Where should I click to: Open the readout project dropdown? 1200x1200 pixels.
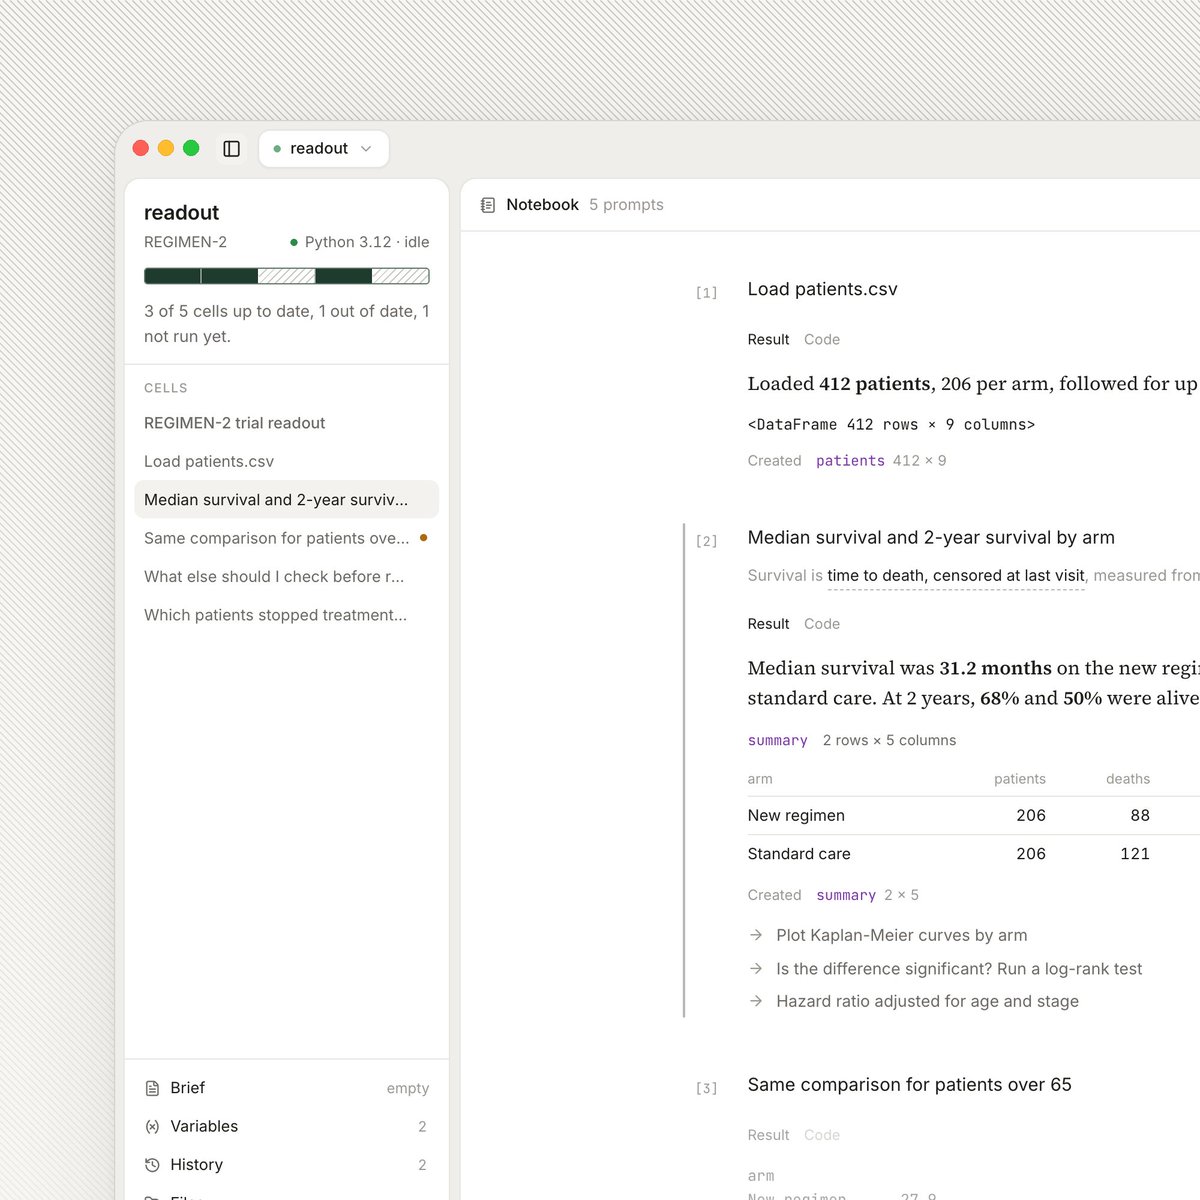pyautogui.click(x=323, y=149)
